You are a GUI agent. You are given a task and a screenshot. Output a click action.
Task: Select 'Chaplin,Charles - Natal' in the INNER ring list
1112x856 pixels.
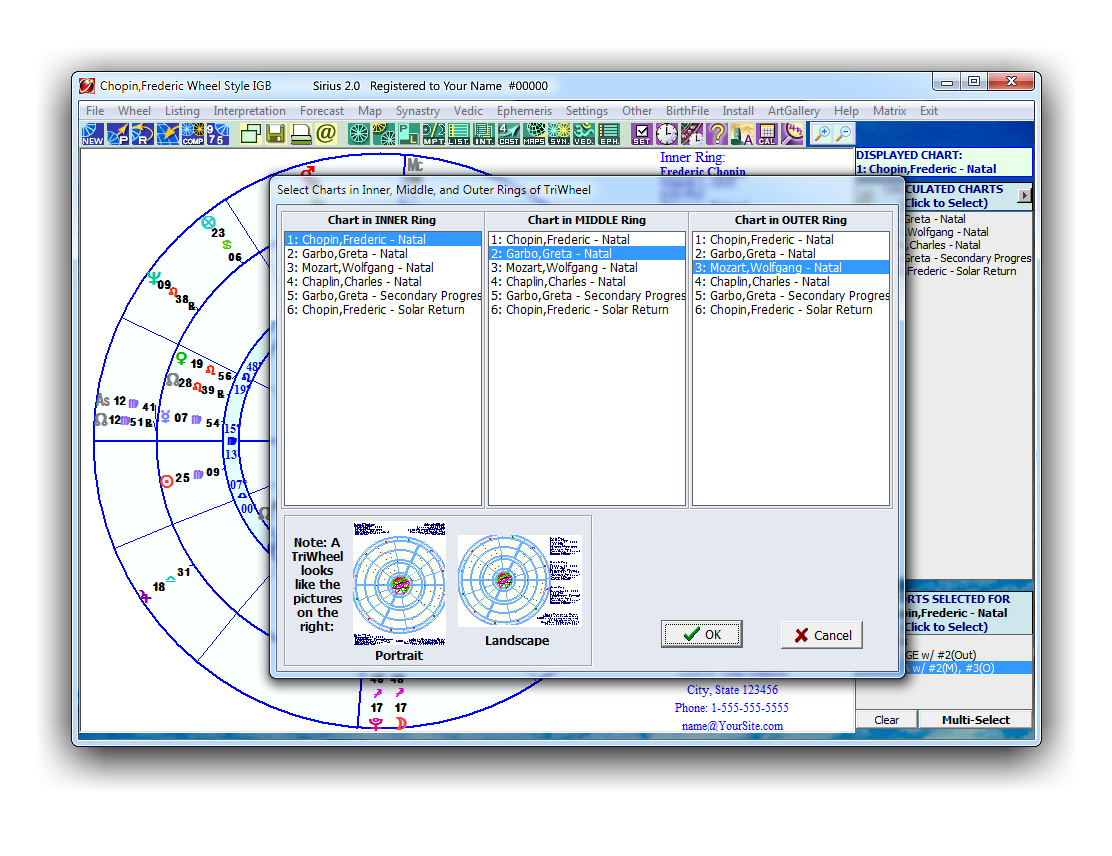(x=383, y=282)
